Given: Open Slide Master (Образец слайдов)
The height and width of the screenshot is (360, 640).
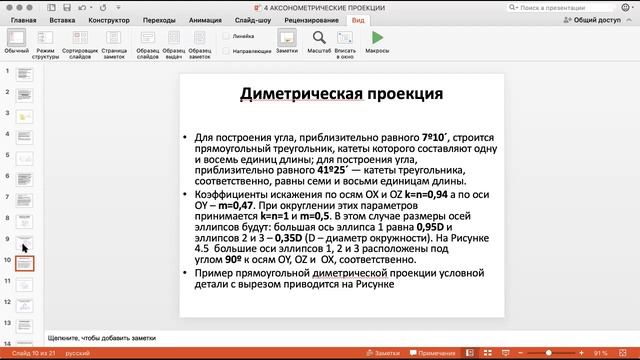Looking at the screenshot, I should (148, 45).
